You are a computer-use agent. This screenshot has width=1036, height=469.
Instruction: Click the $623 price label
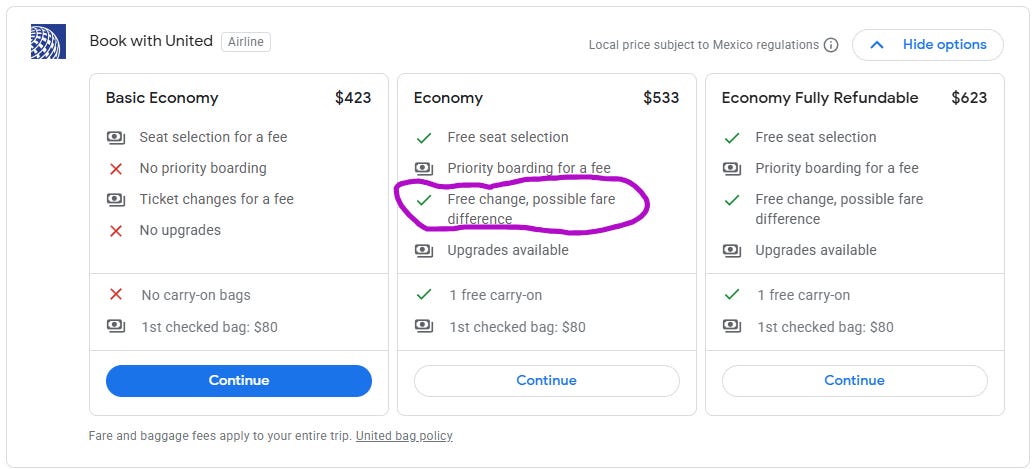coord(969,98)
